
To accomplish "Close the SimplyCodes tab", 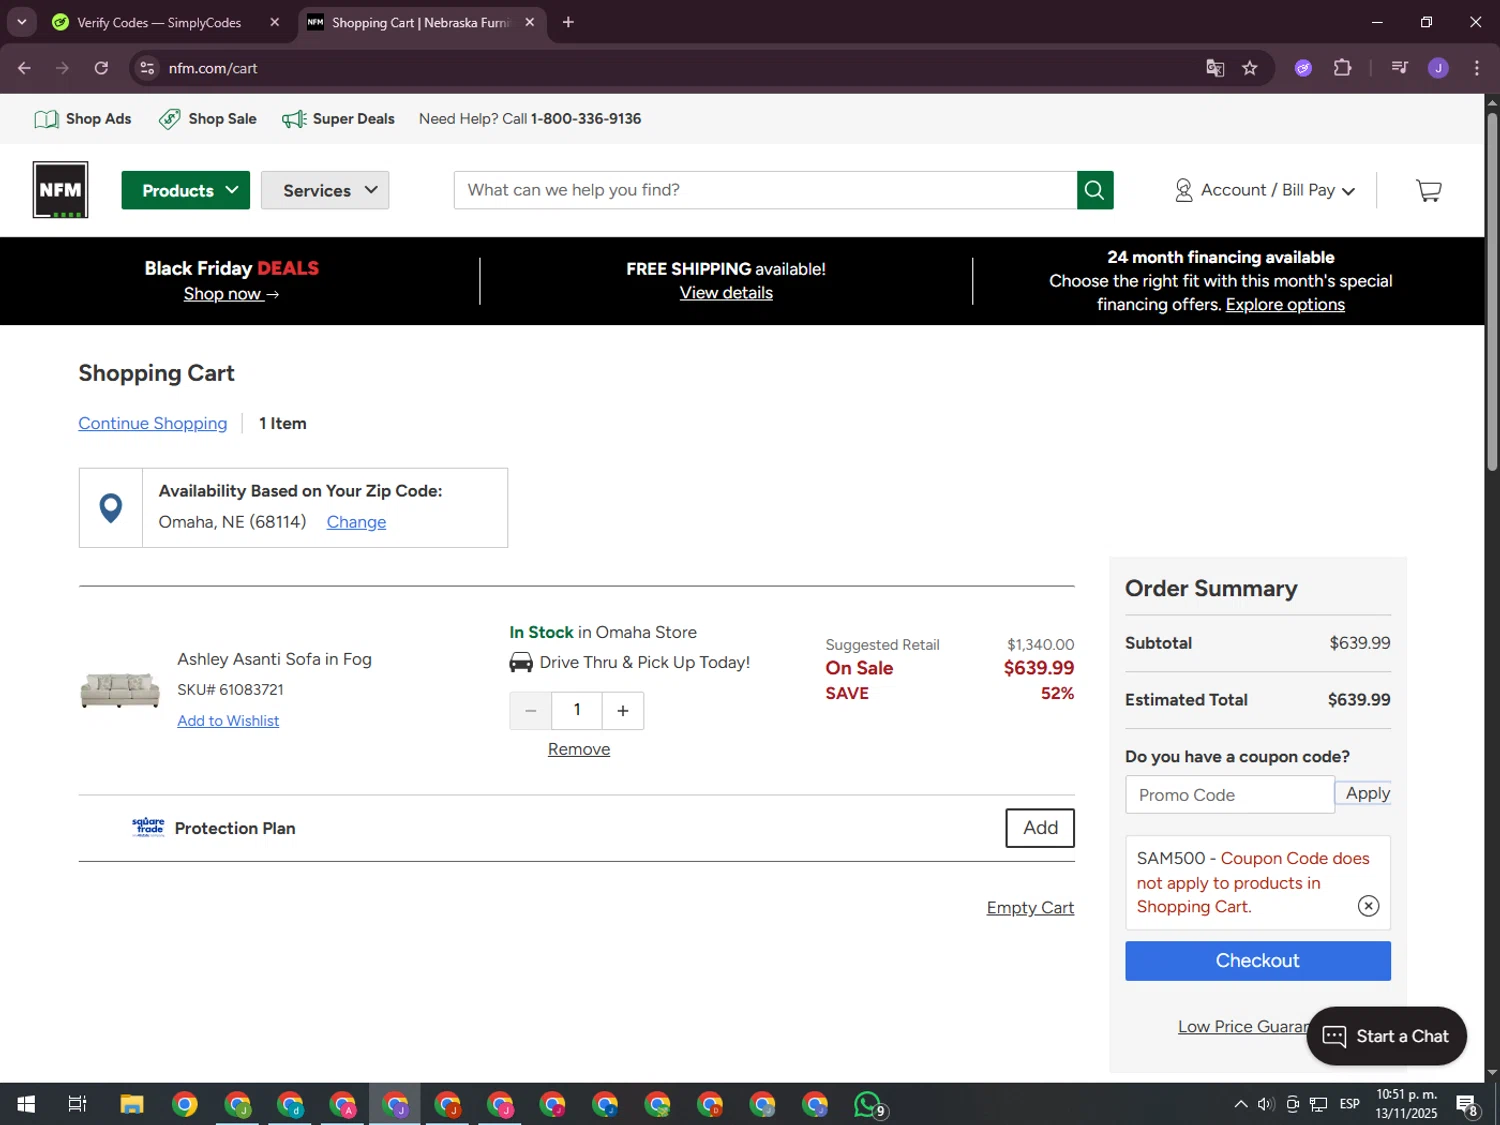I will tap(275, 22).
